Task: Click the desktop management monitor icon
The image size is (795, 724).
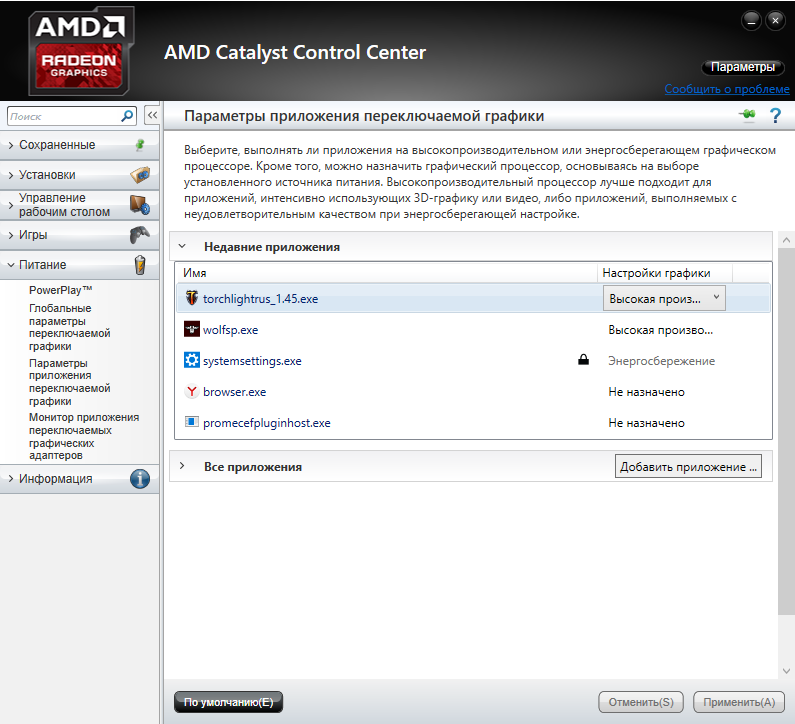Action: tap(140, 205)
